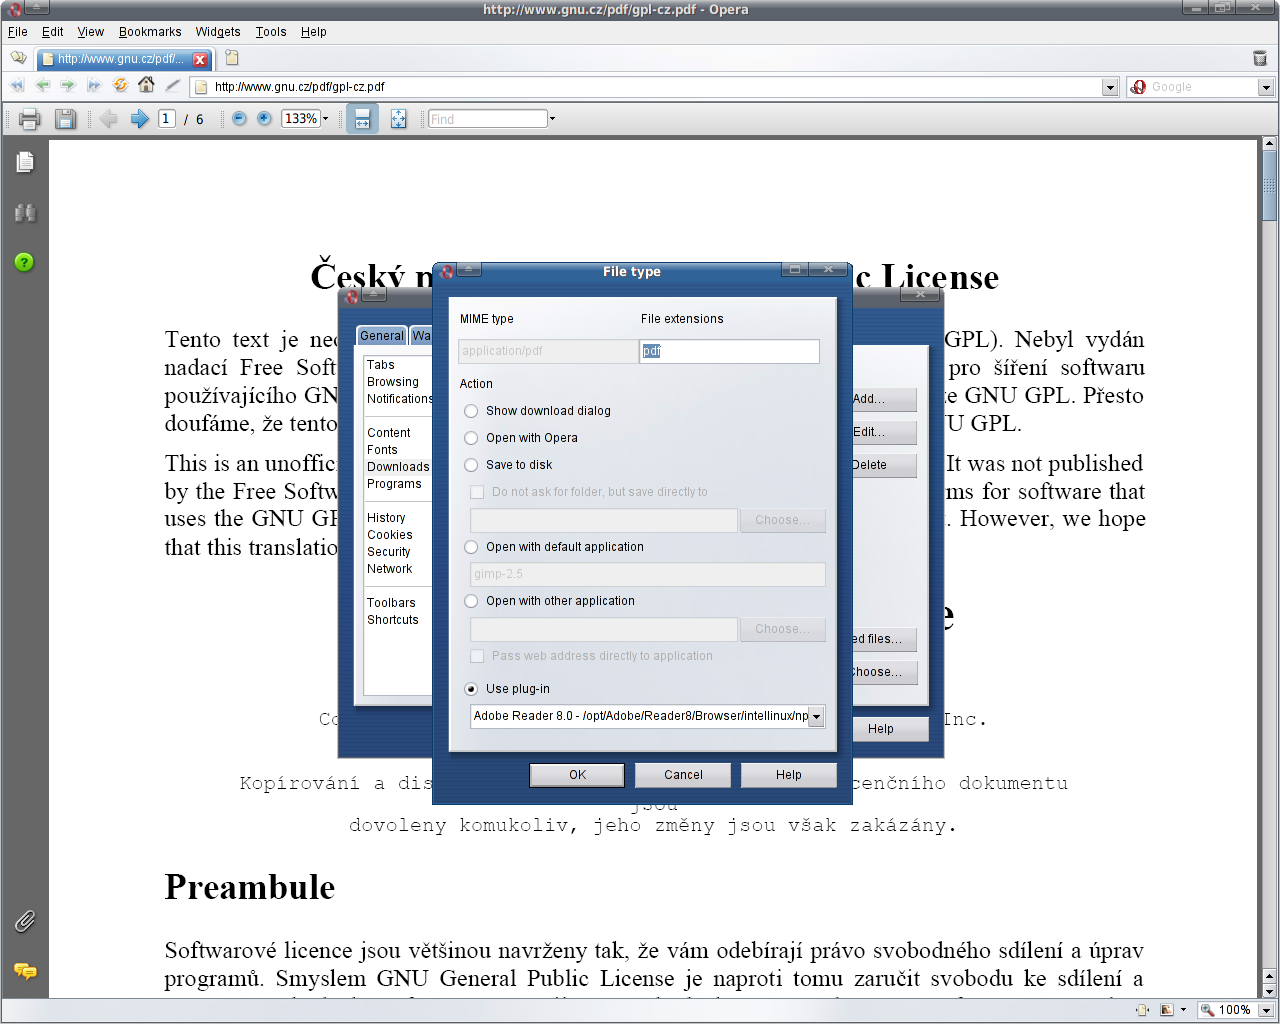Open the Google search engine dropdown
The width and height of the screenshot is (1280, 1024).
[1266, 87]
